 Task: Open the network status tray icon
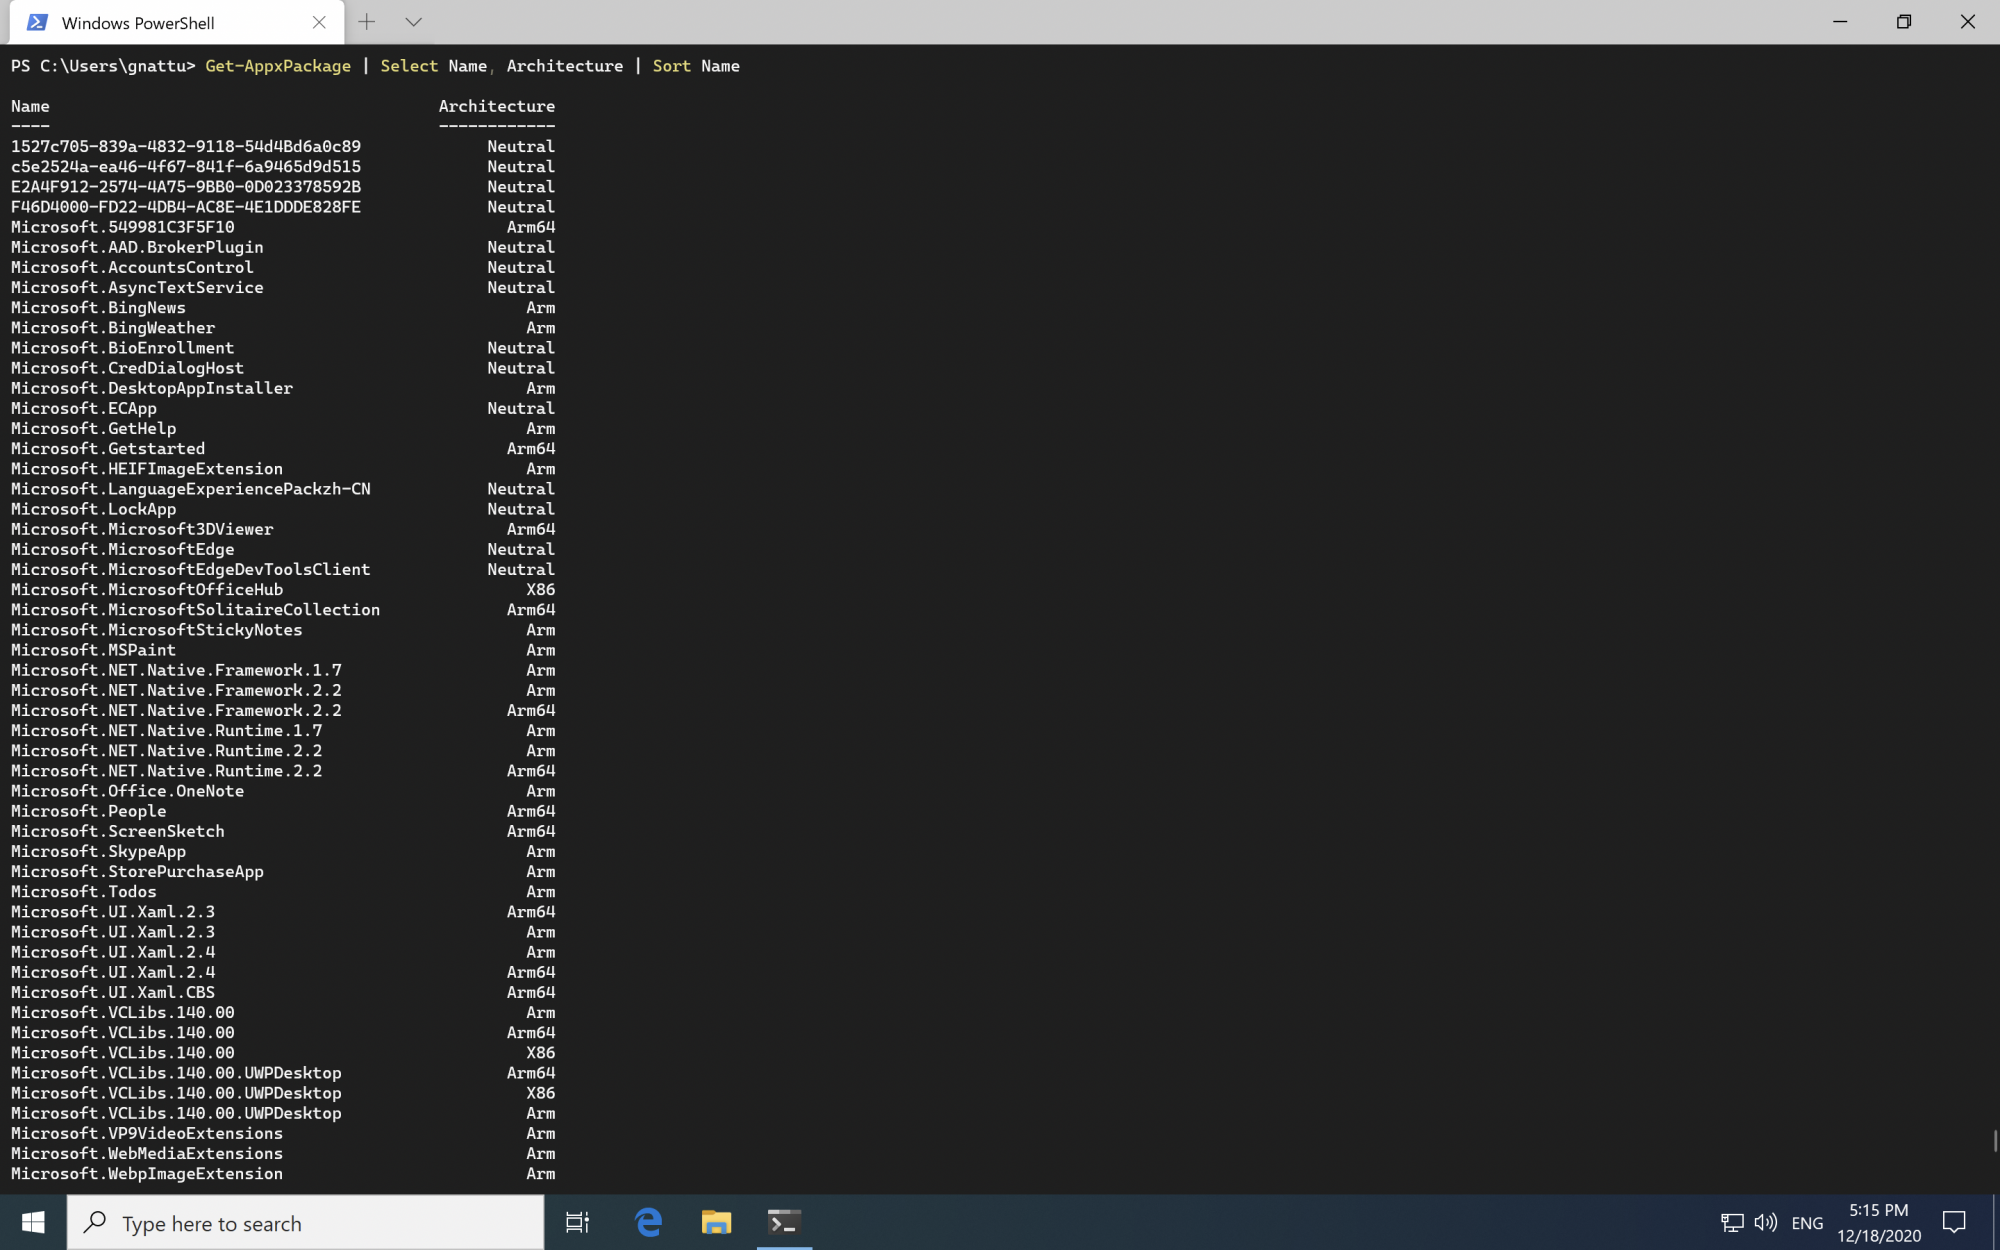(x=1732, y=1222)
